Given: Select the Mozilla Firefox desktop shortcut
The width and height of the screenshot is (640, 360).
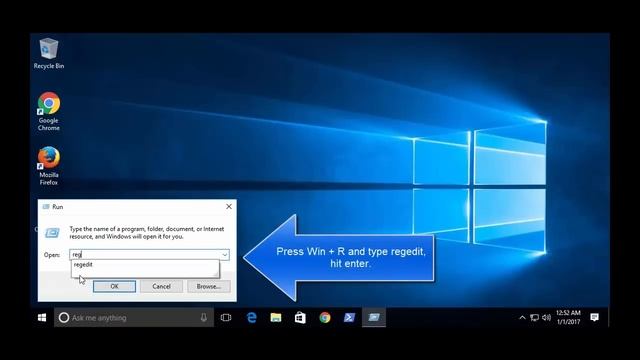Looking at the screenshot, I should [49, 166].
